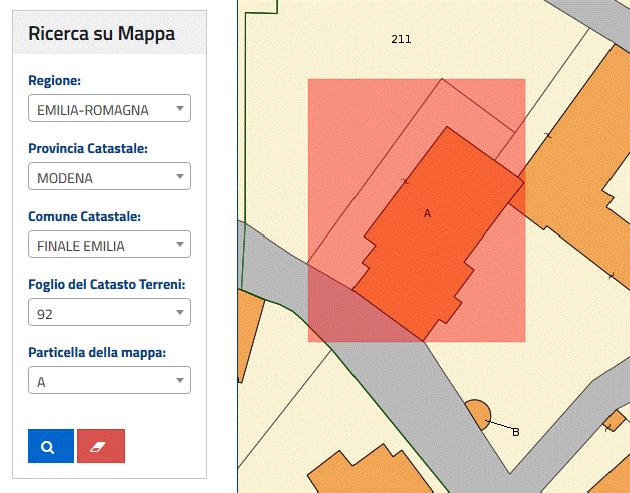Click the Provincia Catastale field label
The width and height of the screenshot is (630, 493).
click(88, 148)
